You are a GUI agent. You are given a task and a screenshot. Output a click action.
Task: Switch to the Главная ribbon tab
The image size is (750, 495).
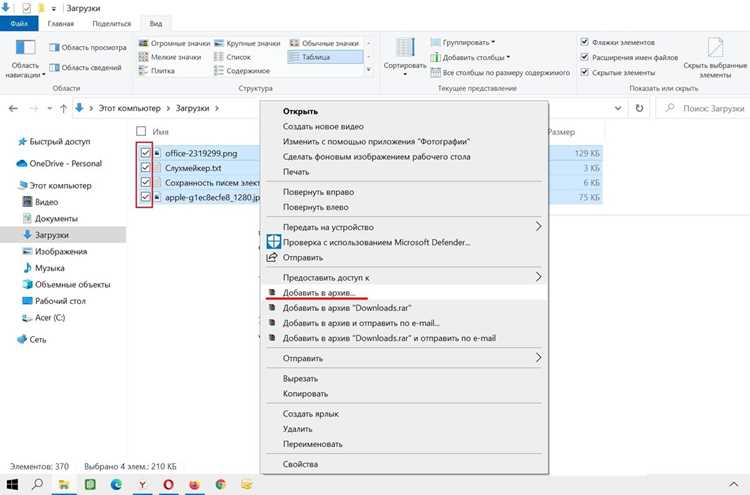pyautogui.click(x=61, y=23)
